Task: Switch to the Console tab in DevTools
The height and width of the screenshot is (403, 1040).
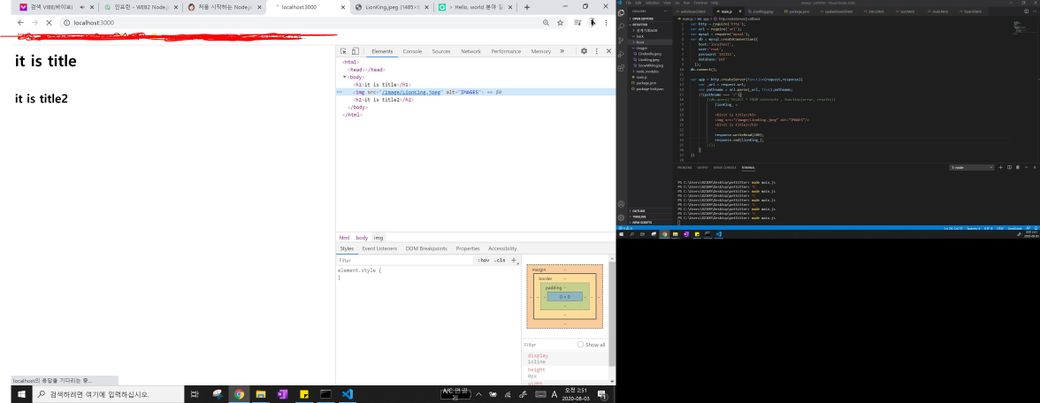Action: (412, 51)
